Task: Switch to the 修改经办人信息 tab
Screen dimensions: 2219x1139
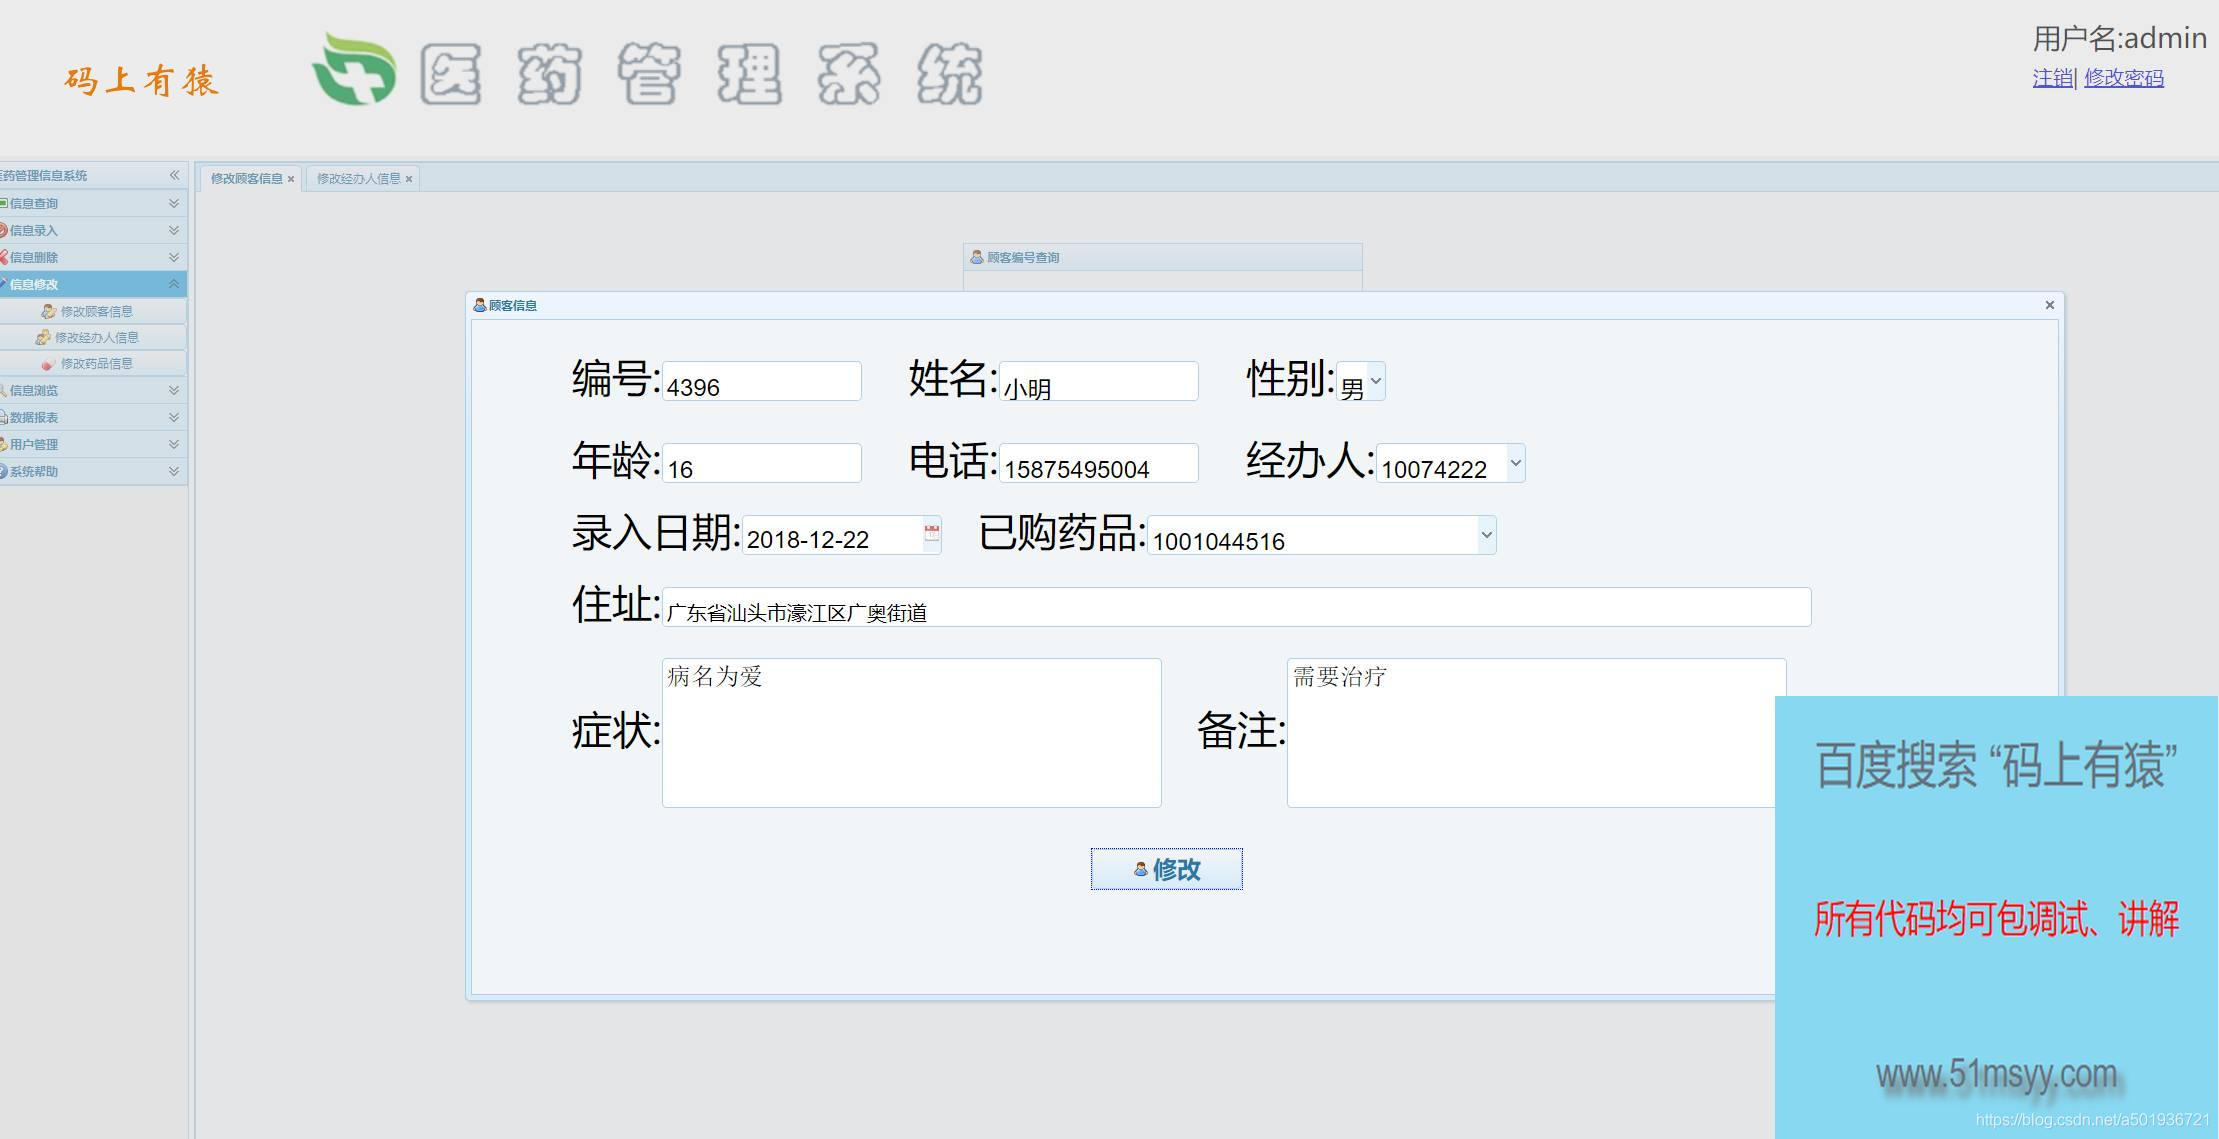Action: click(357, 177)
